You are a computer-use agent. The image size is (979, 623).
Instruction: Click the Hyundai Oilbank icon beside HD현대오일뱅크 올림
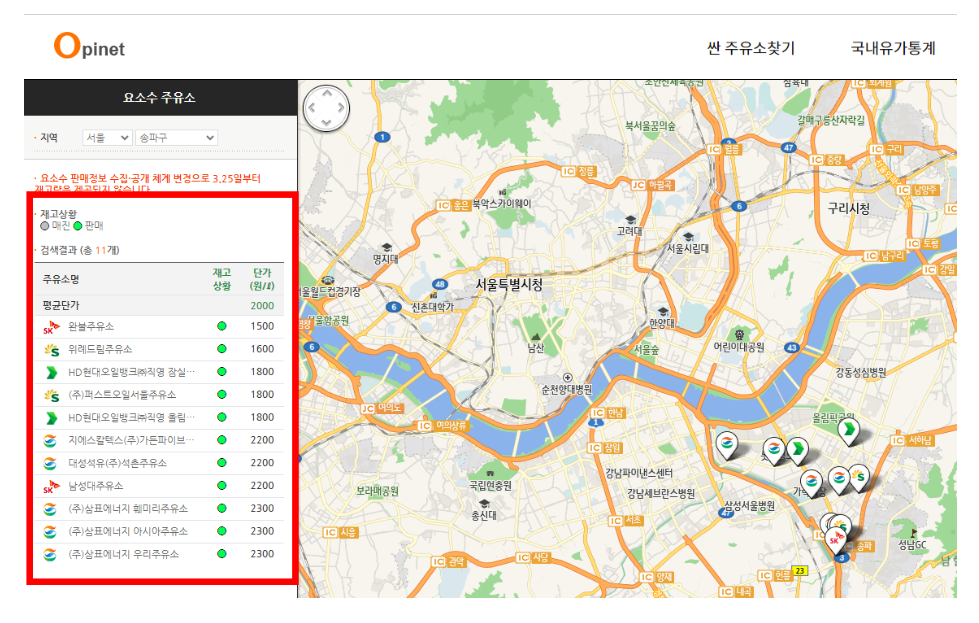pos(51,418)
